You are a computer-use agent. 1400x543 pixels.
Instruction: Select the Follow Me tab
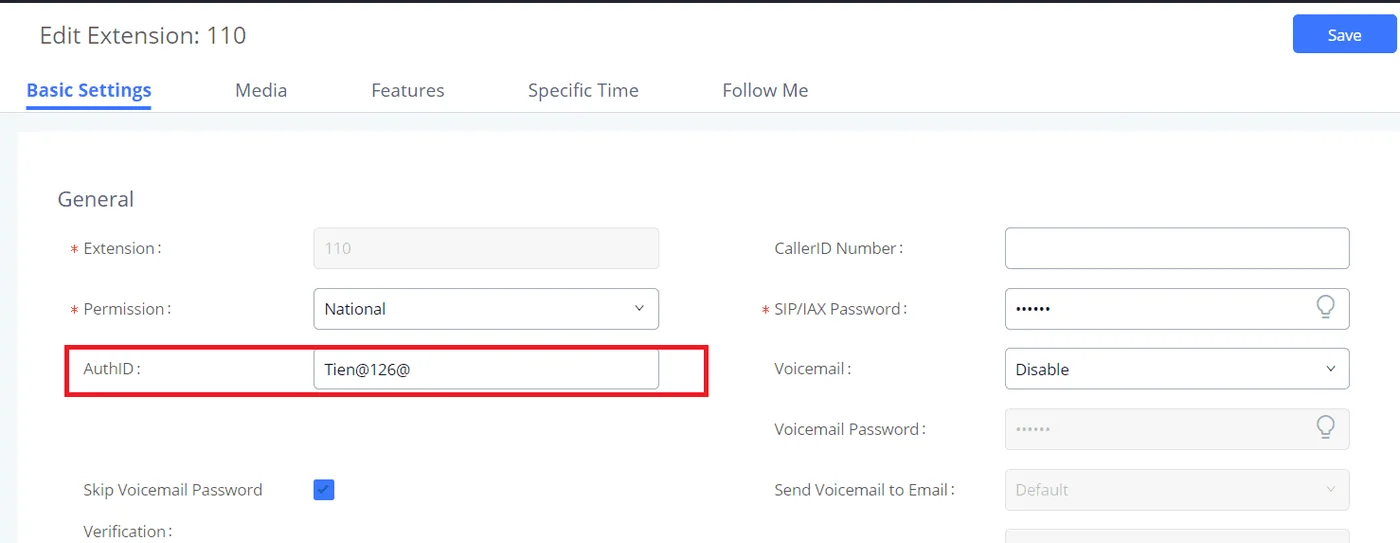765,90
